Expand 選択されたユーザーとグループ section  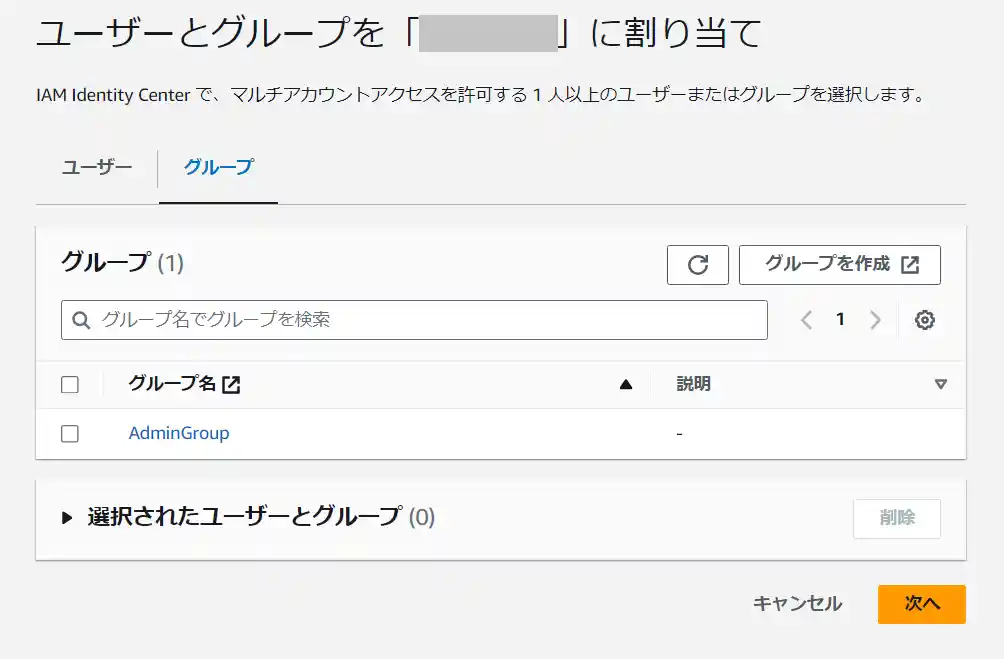67,518
